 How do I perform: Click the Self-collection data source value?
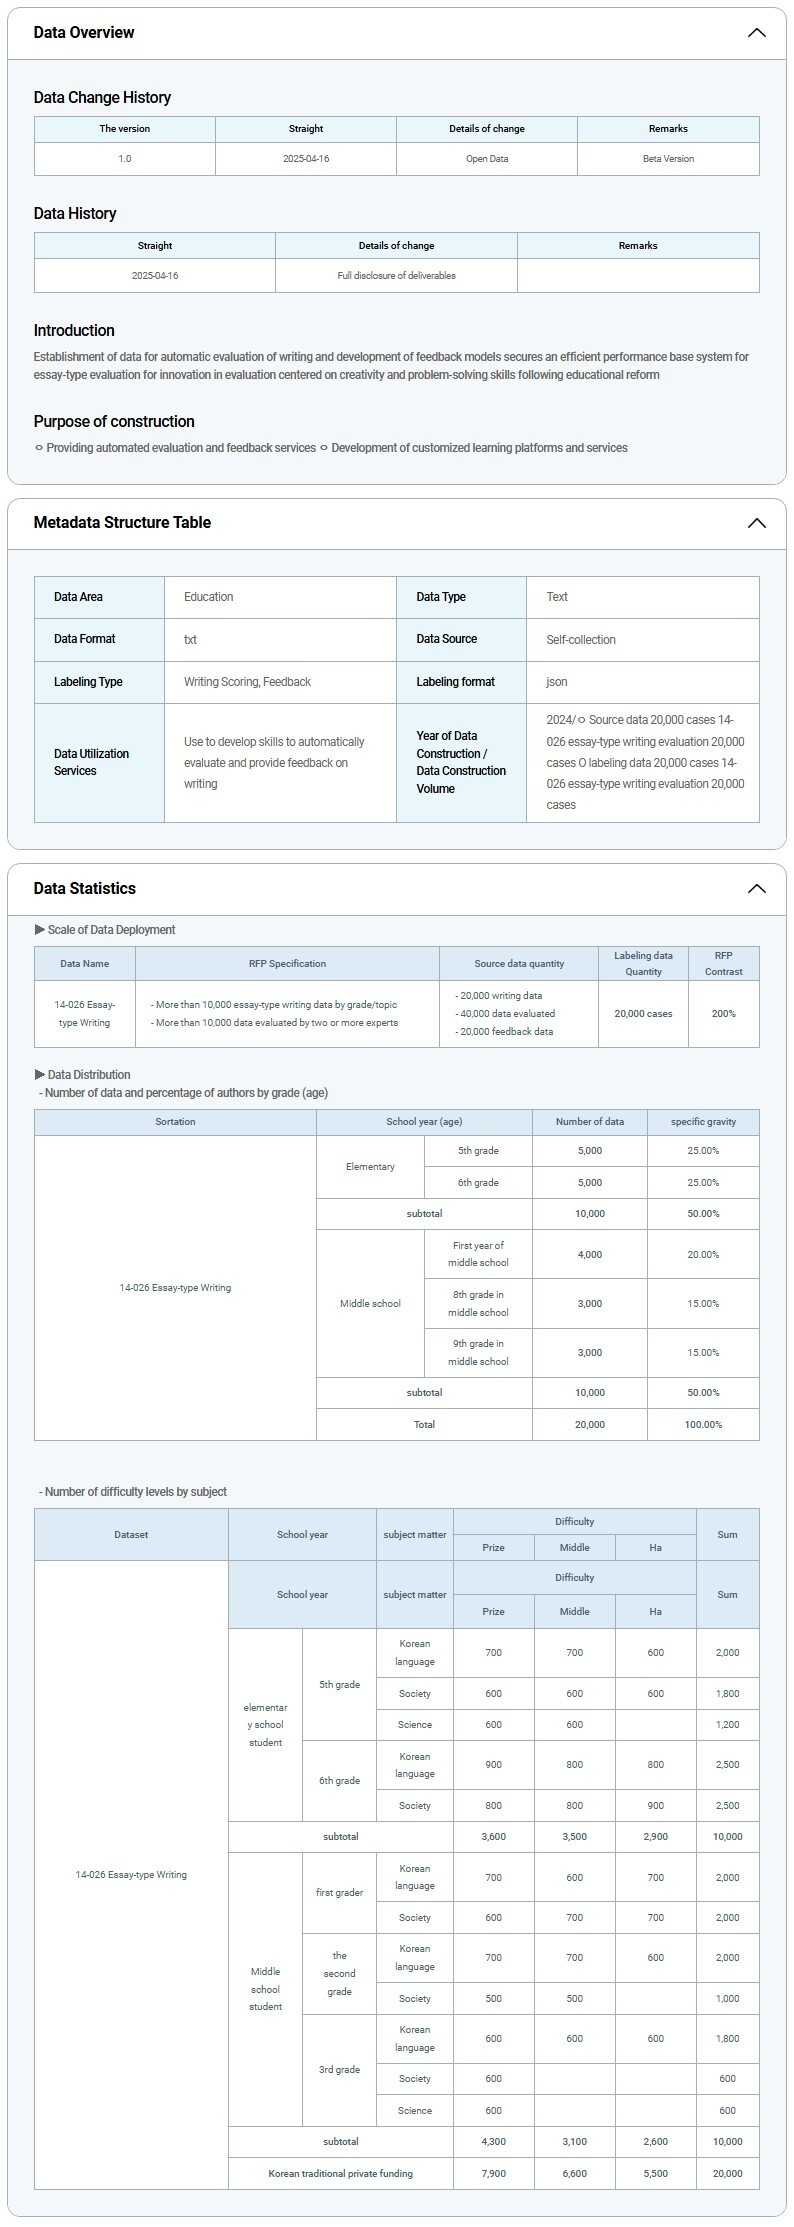(581, 640)
